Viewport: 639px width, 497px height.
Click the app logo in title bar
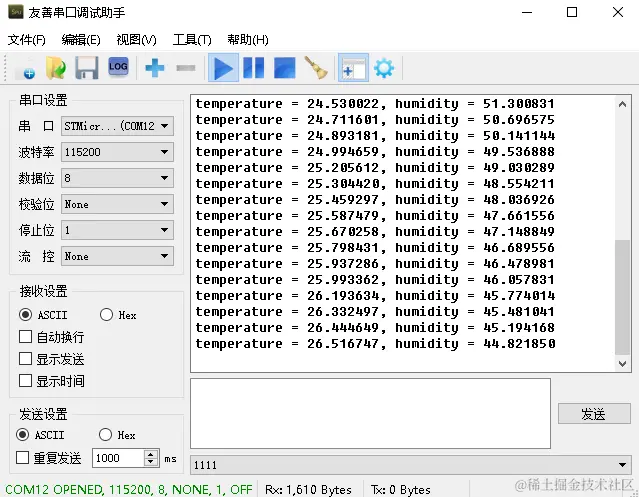click(15, 12)
